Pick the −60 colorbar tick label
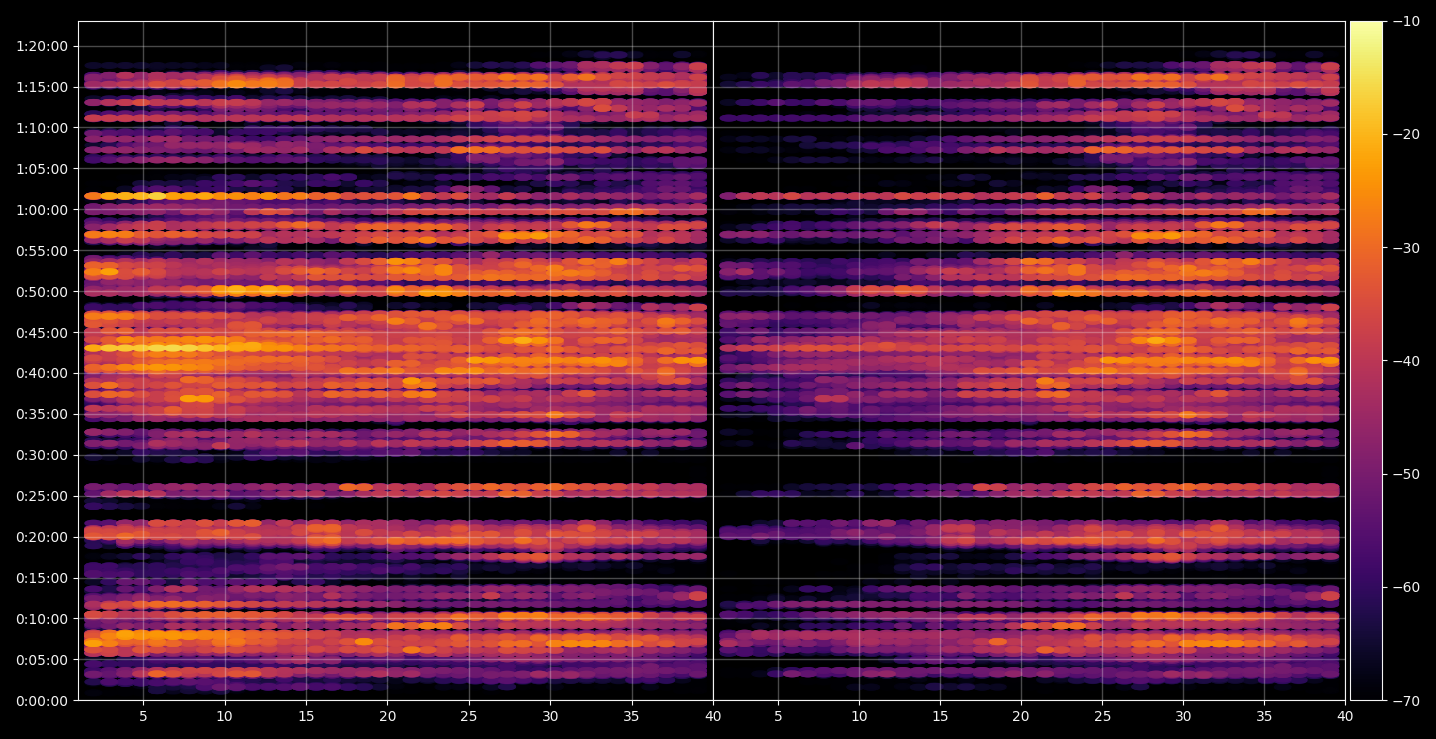This screenshot has height=739, width=1436. tap(1405, 587)
